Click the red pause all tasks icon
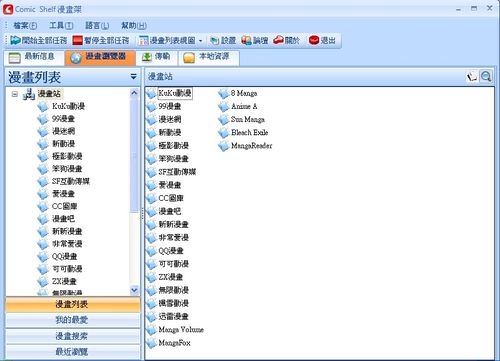Screen dimensions: 500x361 pyautogui.click(x=77, y=40)
